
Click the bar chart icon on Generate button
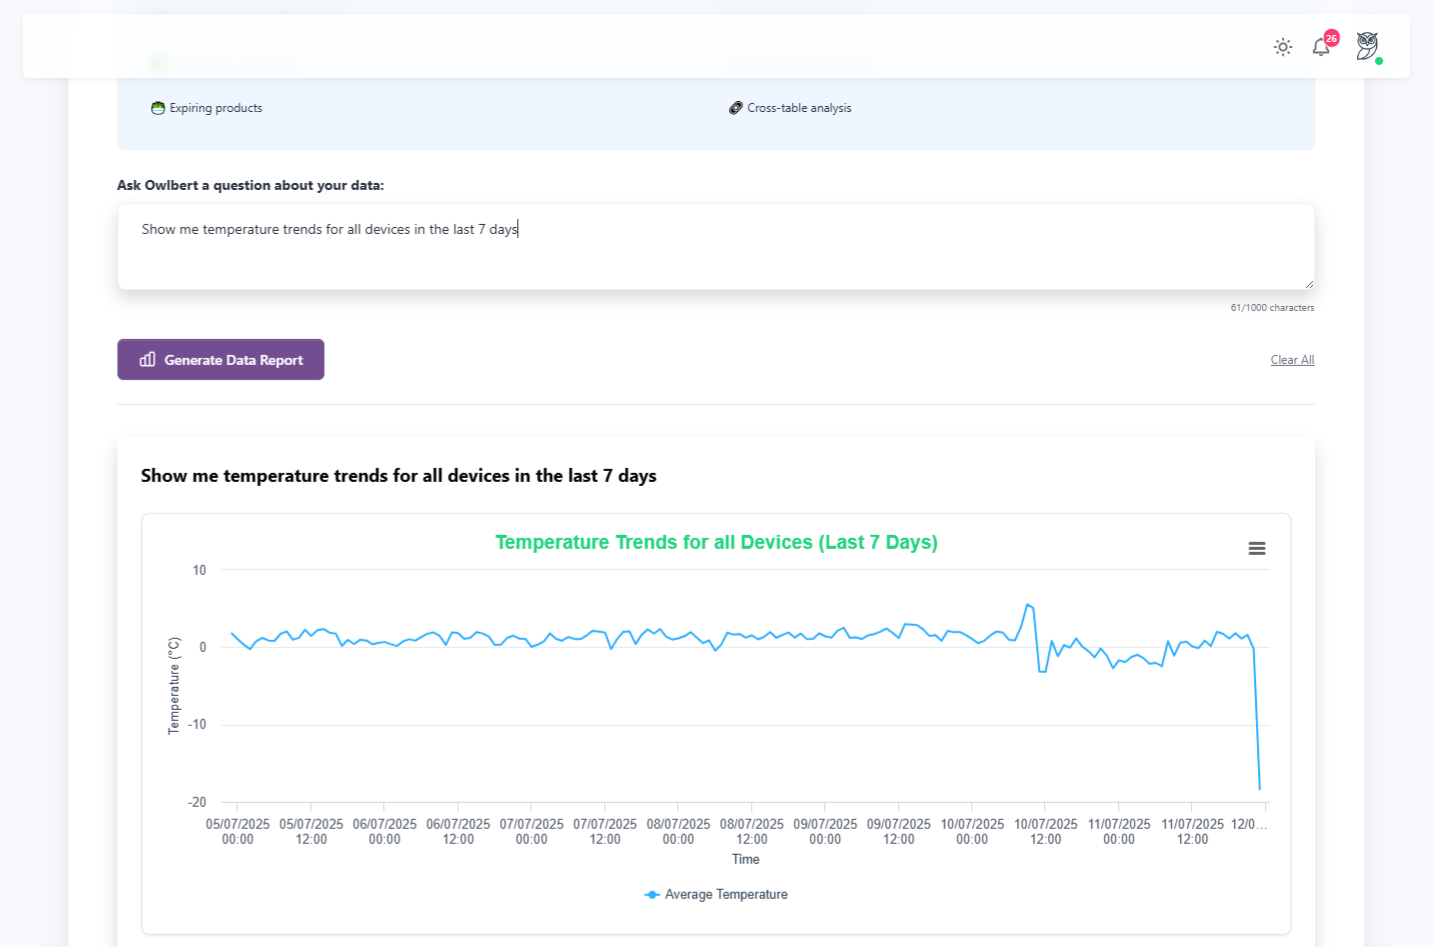point(148,360)
